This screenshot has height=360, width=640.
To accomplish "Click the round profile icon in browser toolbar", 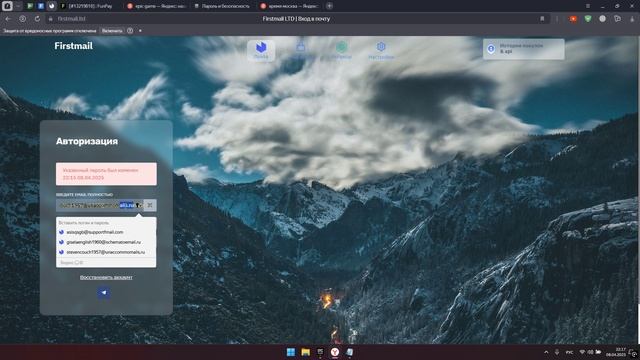I will pyautogui.click(x=602, y=19).
